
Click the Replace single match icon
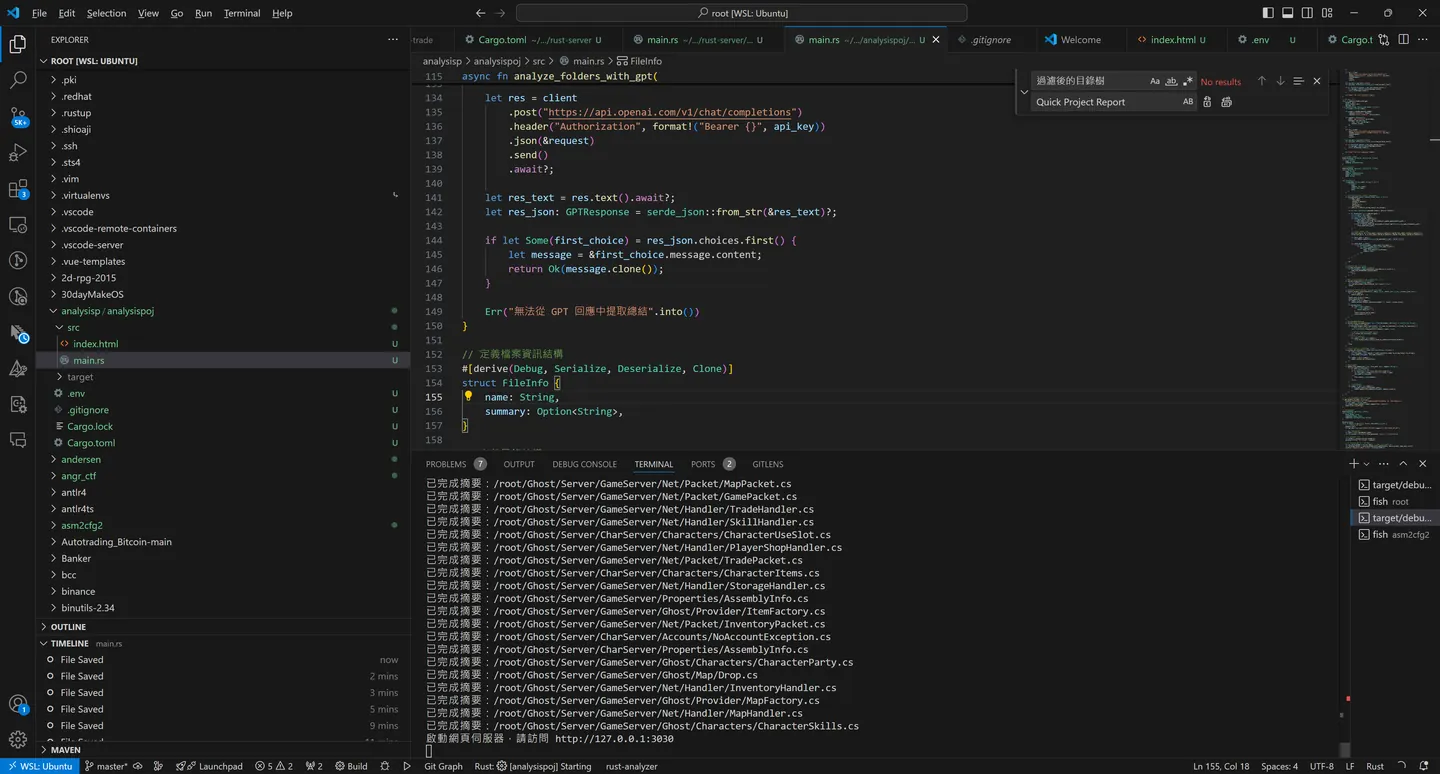tap(1207, 102)
